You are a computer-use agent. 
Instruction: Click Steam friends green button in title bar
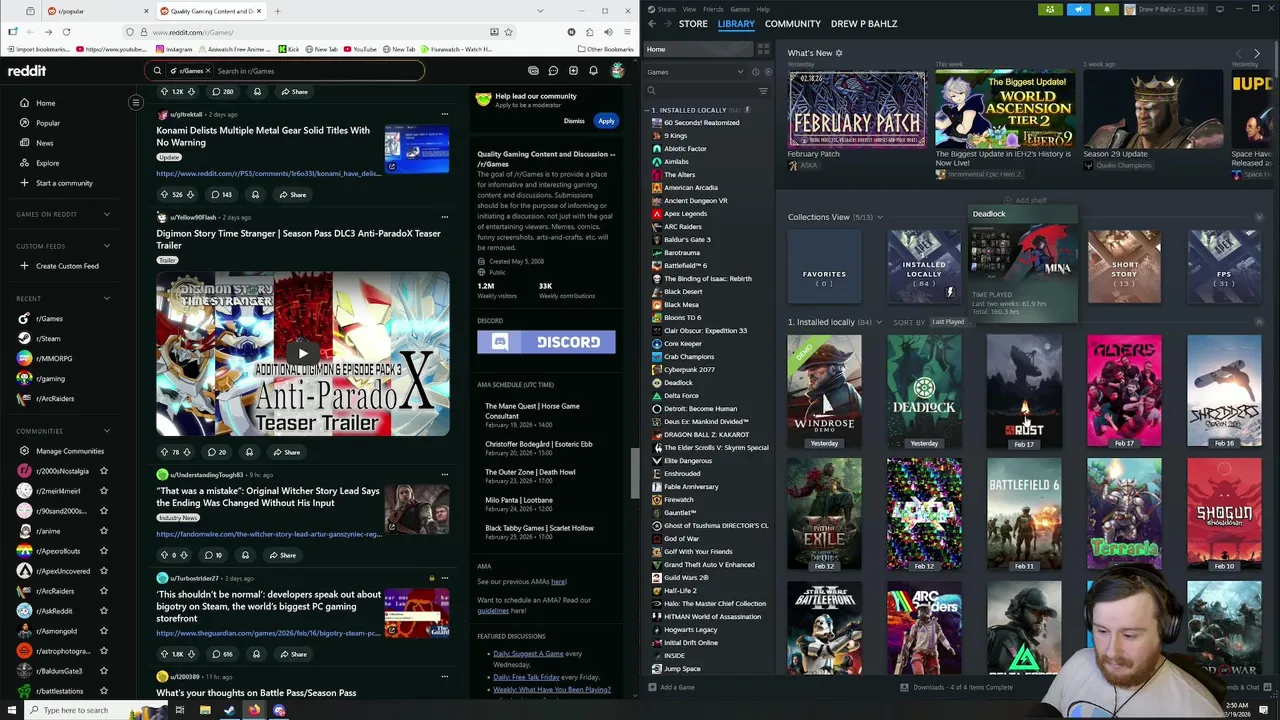point(1050,9)
